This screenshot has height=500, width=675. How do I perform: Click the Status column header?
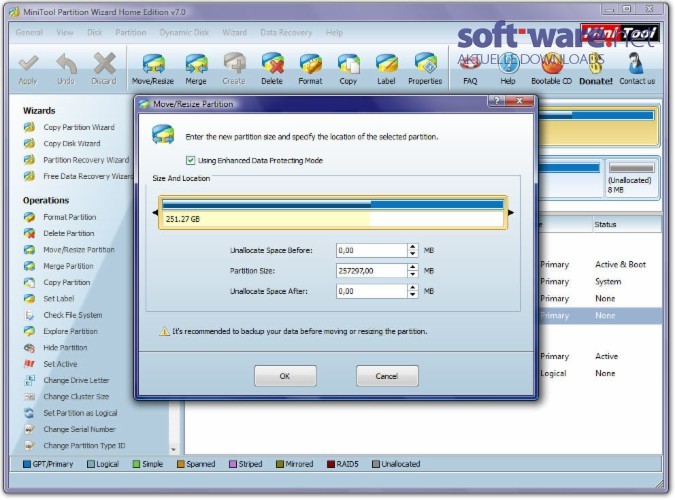tap(627, 224)
